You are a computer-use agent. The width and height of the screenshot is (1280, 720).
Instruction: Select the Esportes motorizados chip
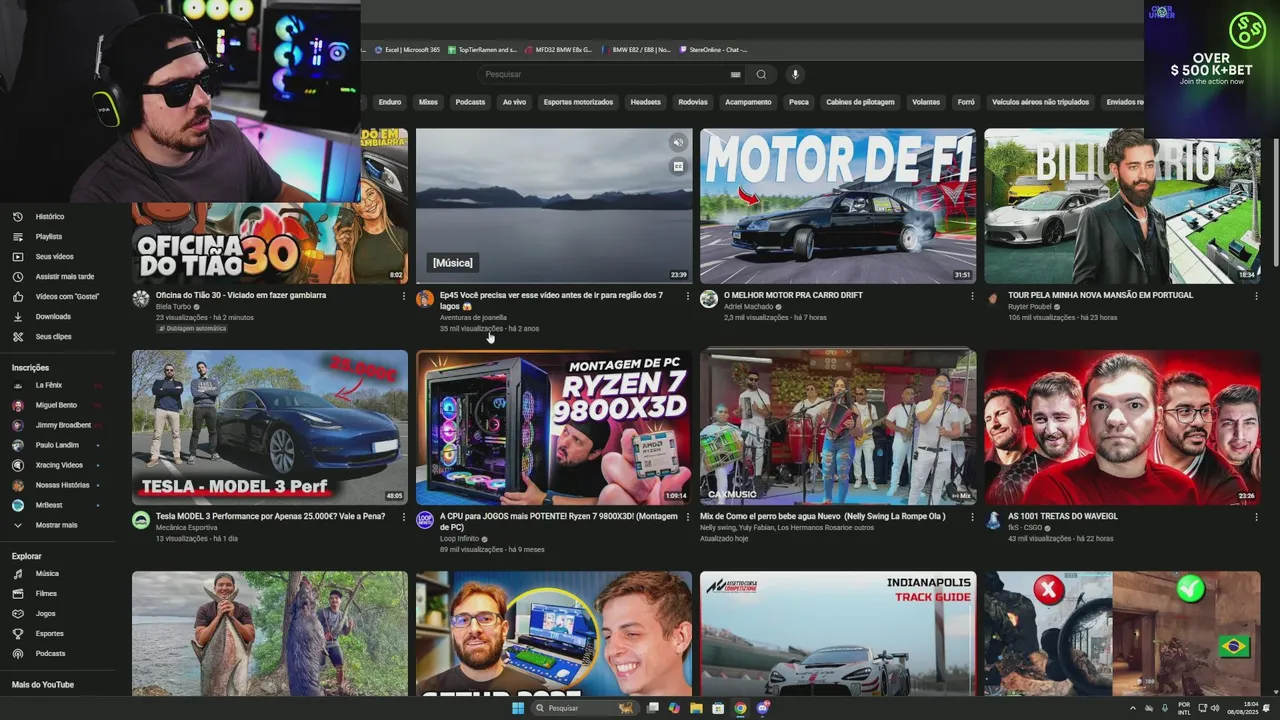tap(578, 102)
